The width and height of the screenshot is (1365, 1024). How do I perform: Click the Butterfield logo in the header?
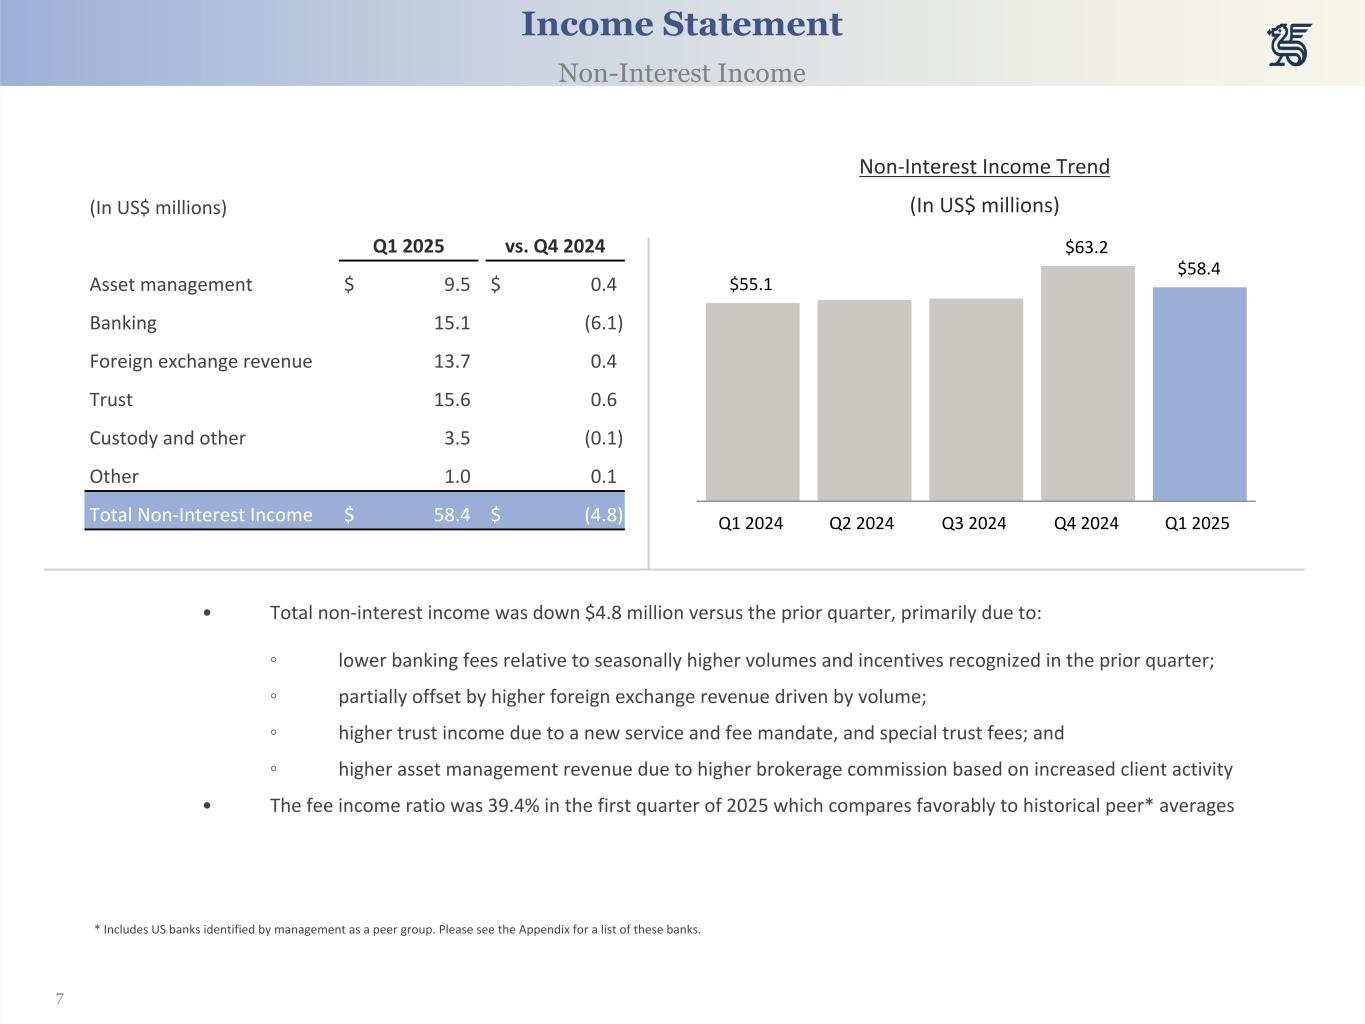(x=1289, y=46)
